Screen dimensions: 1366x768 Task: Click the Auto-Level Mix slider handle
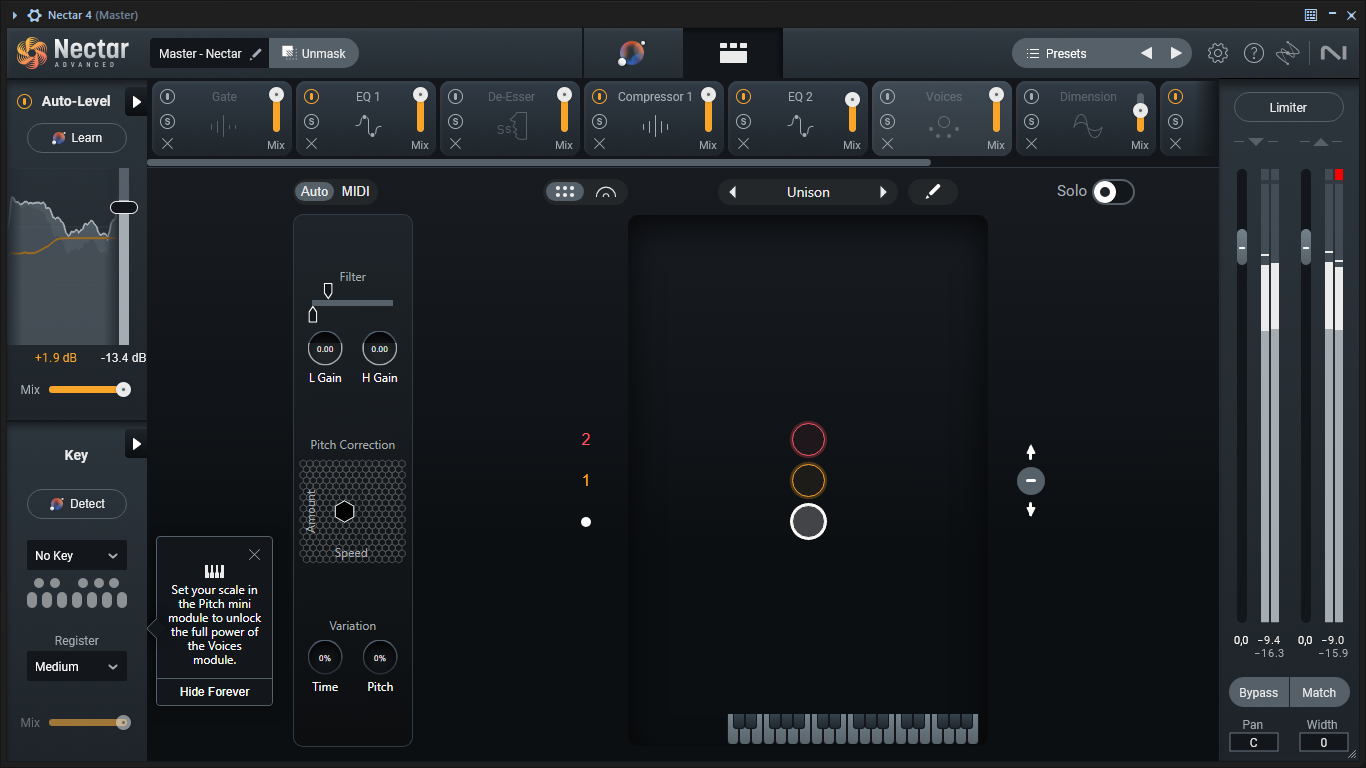123,390
